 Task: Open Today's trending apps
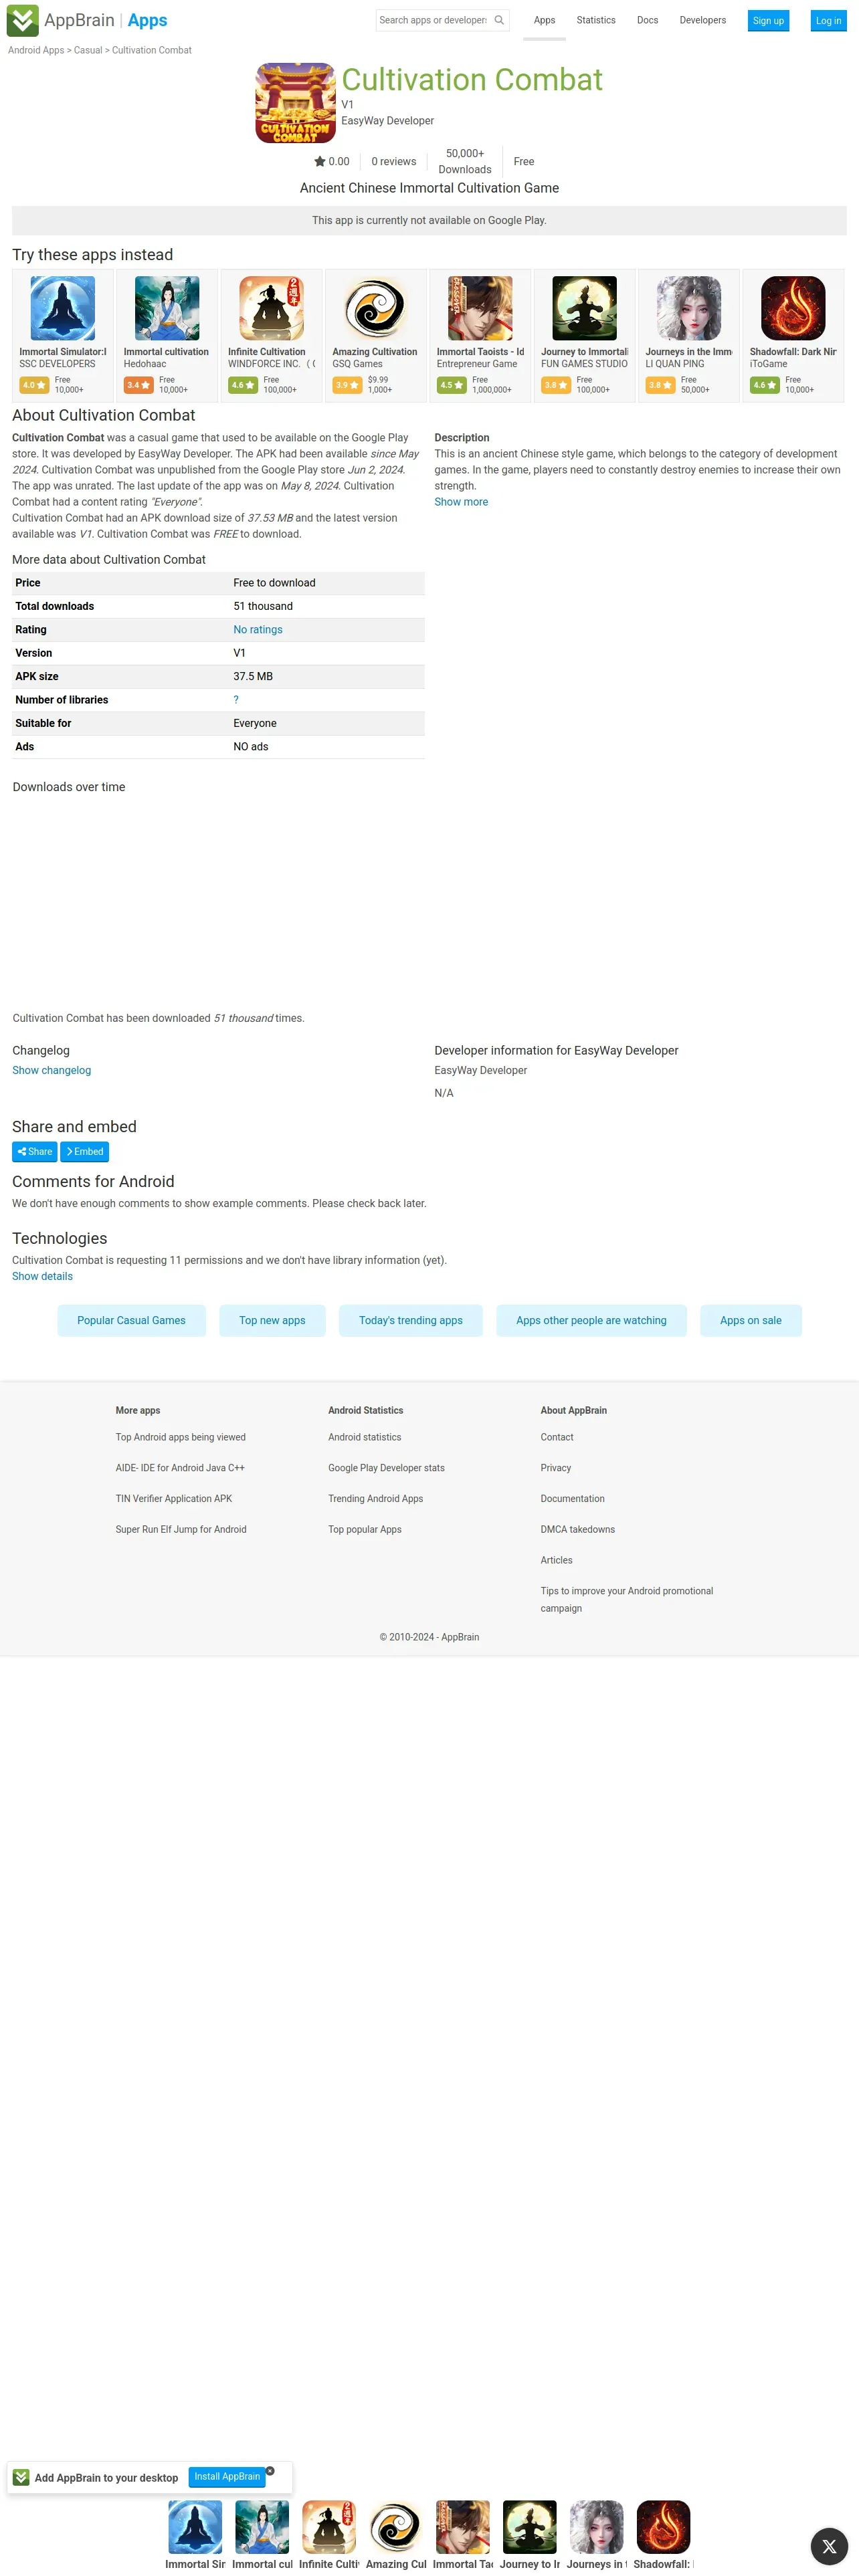411,1320
